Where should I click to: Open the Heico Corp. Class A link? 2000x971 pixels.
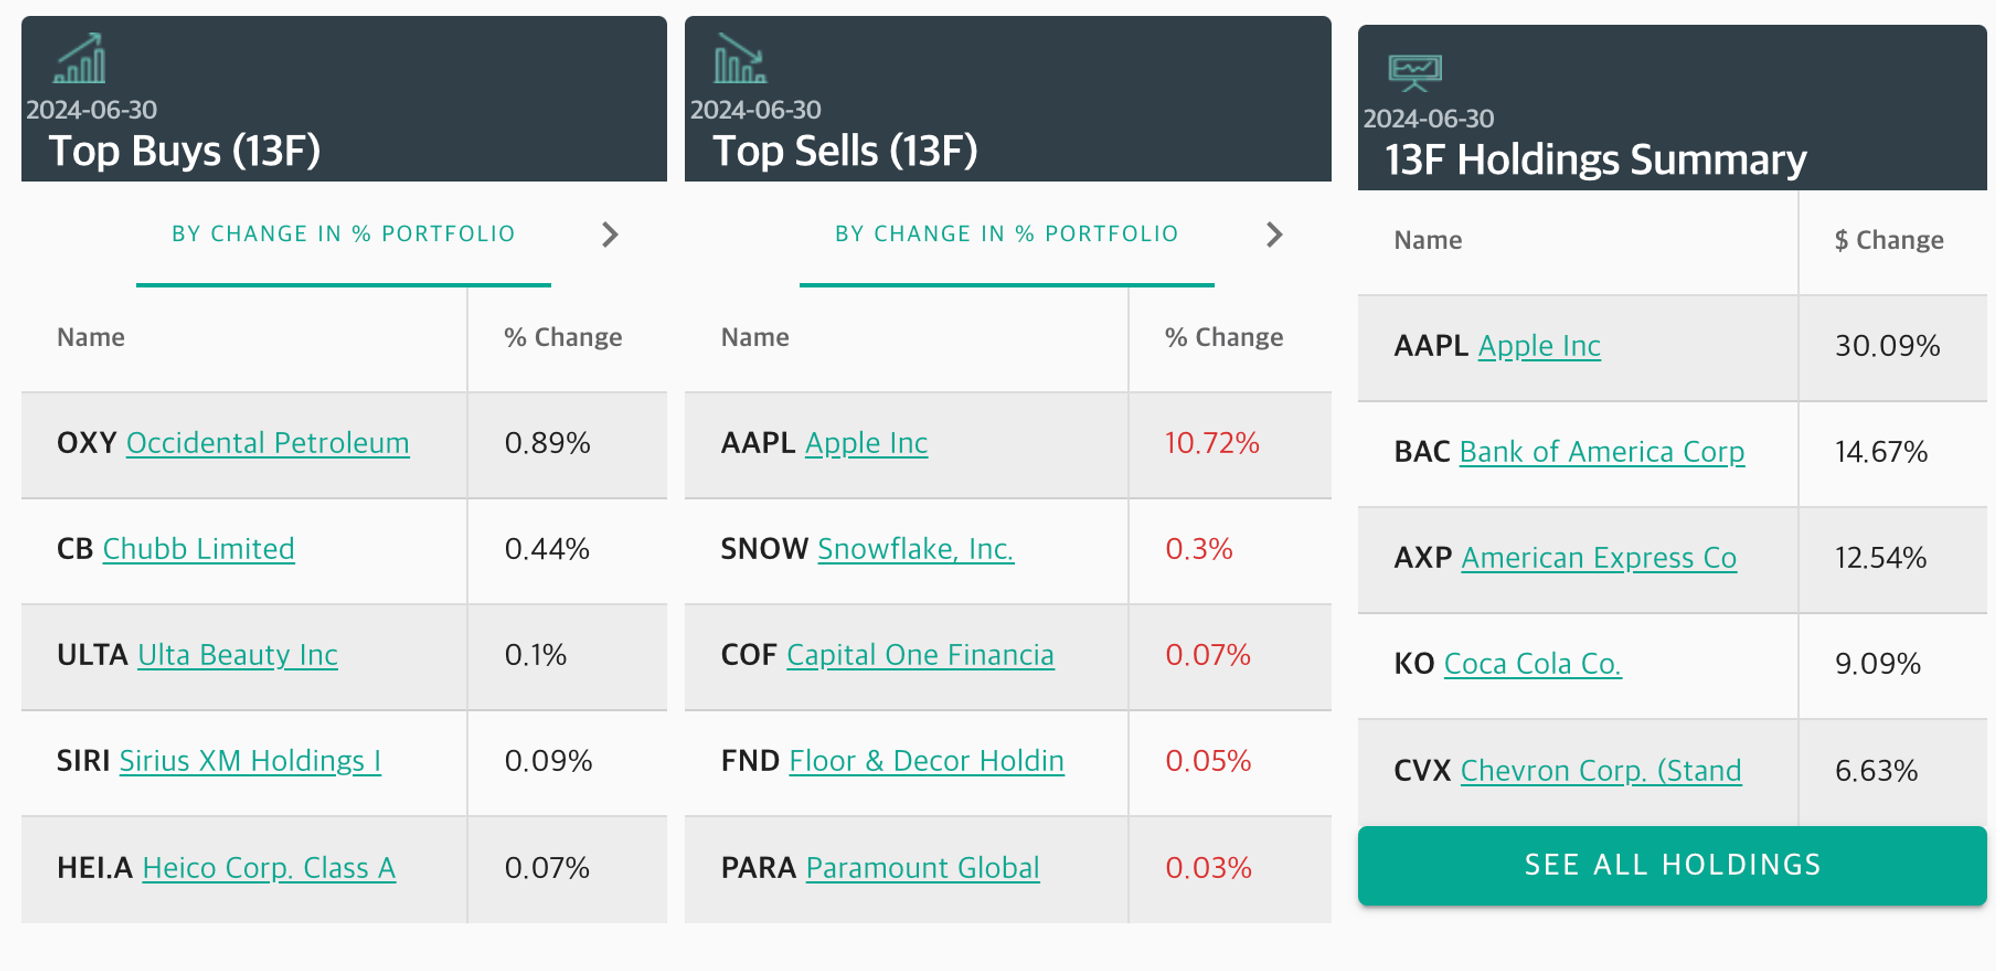pyautogui.click(x=269, y=868)
